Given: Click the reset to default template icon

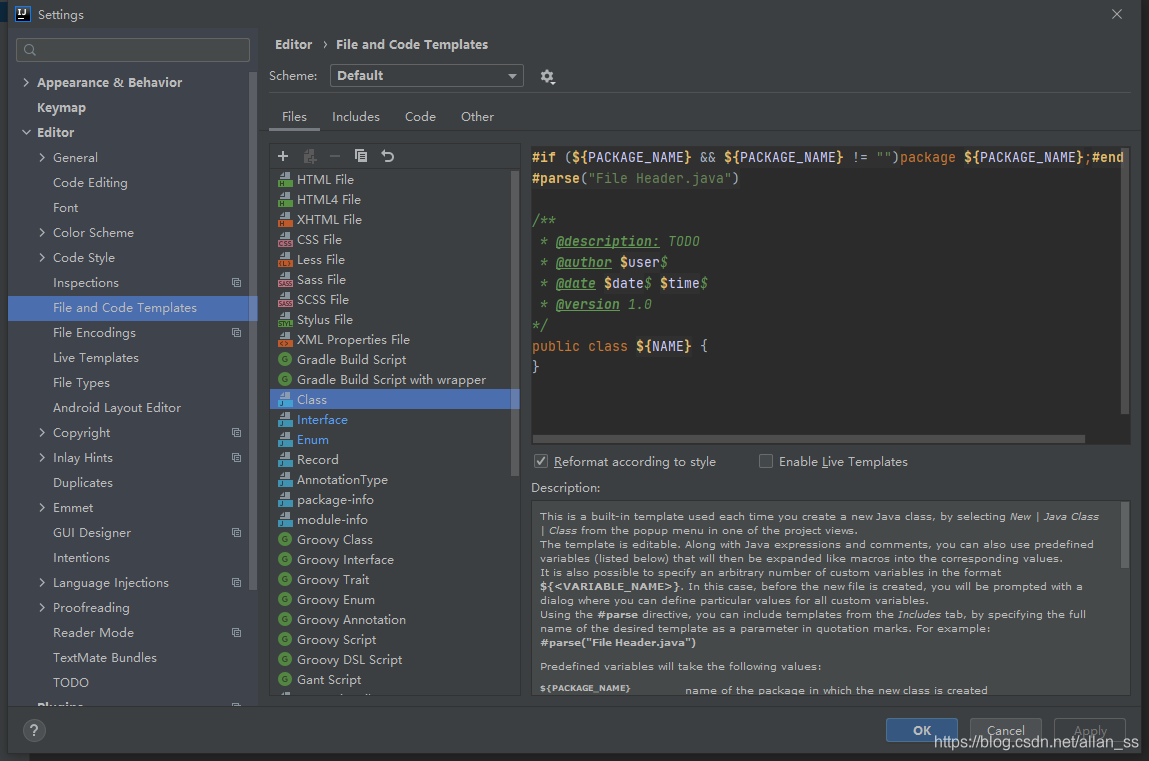Looking at the screenshot, I should pyautogui.click(x=388, y=156).
